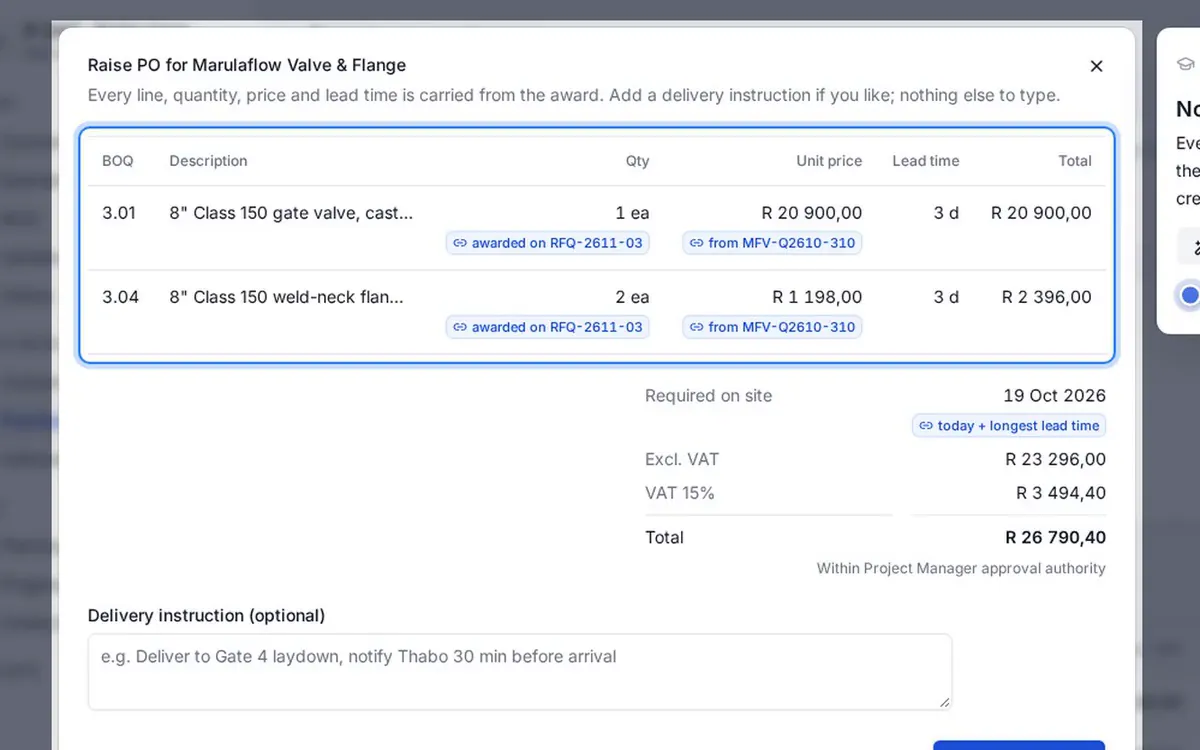The height and width of the screenshot is (750, 1200).
Task: Click unit price 'R 1 198,00'
Action: tap(817, 297)
